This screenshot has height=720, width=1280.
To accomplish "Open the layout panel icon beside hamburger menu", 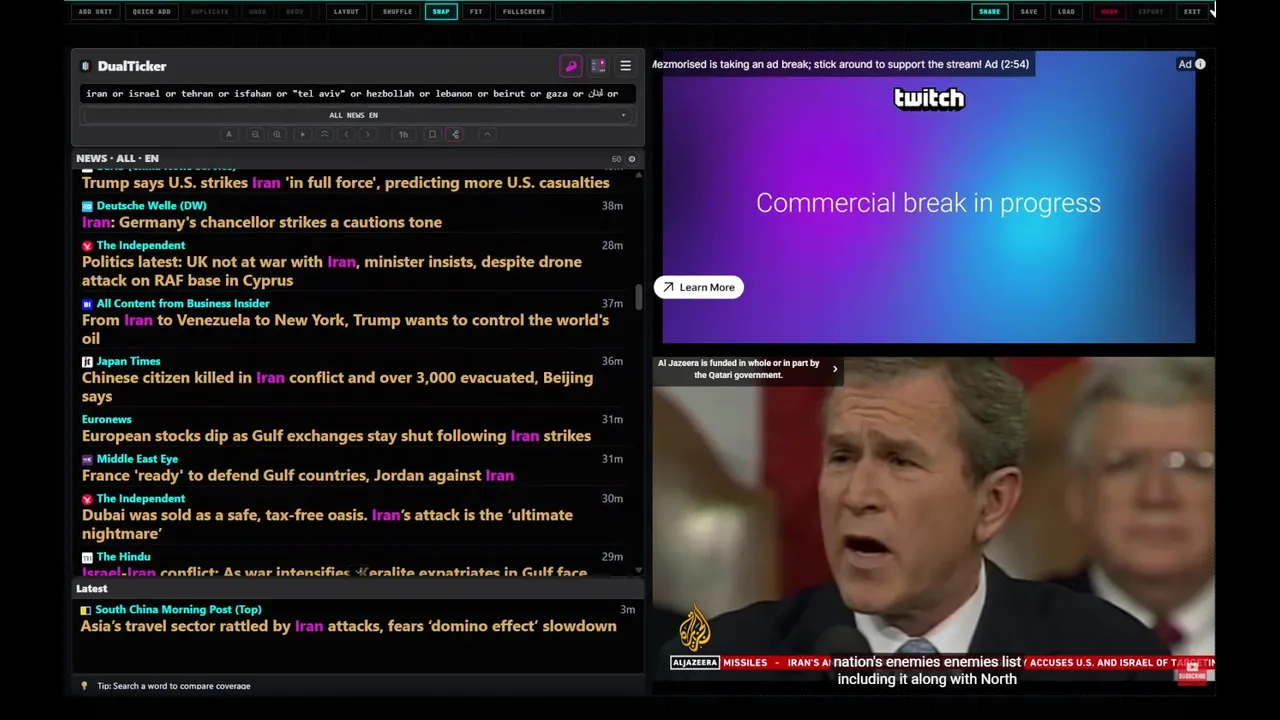I will [x=598, y=66].
